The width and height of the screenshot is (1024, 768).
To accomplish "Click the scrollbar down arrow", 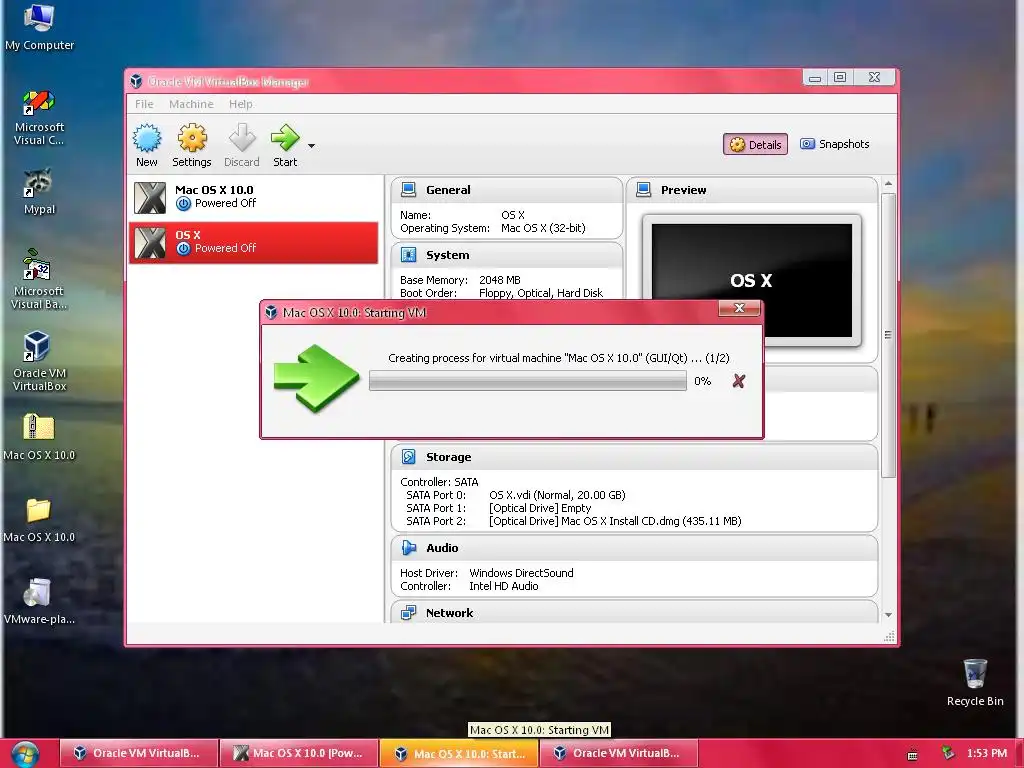I will [x=888, y=615].
